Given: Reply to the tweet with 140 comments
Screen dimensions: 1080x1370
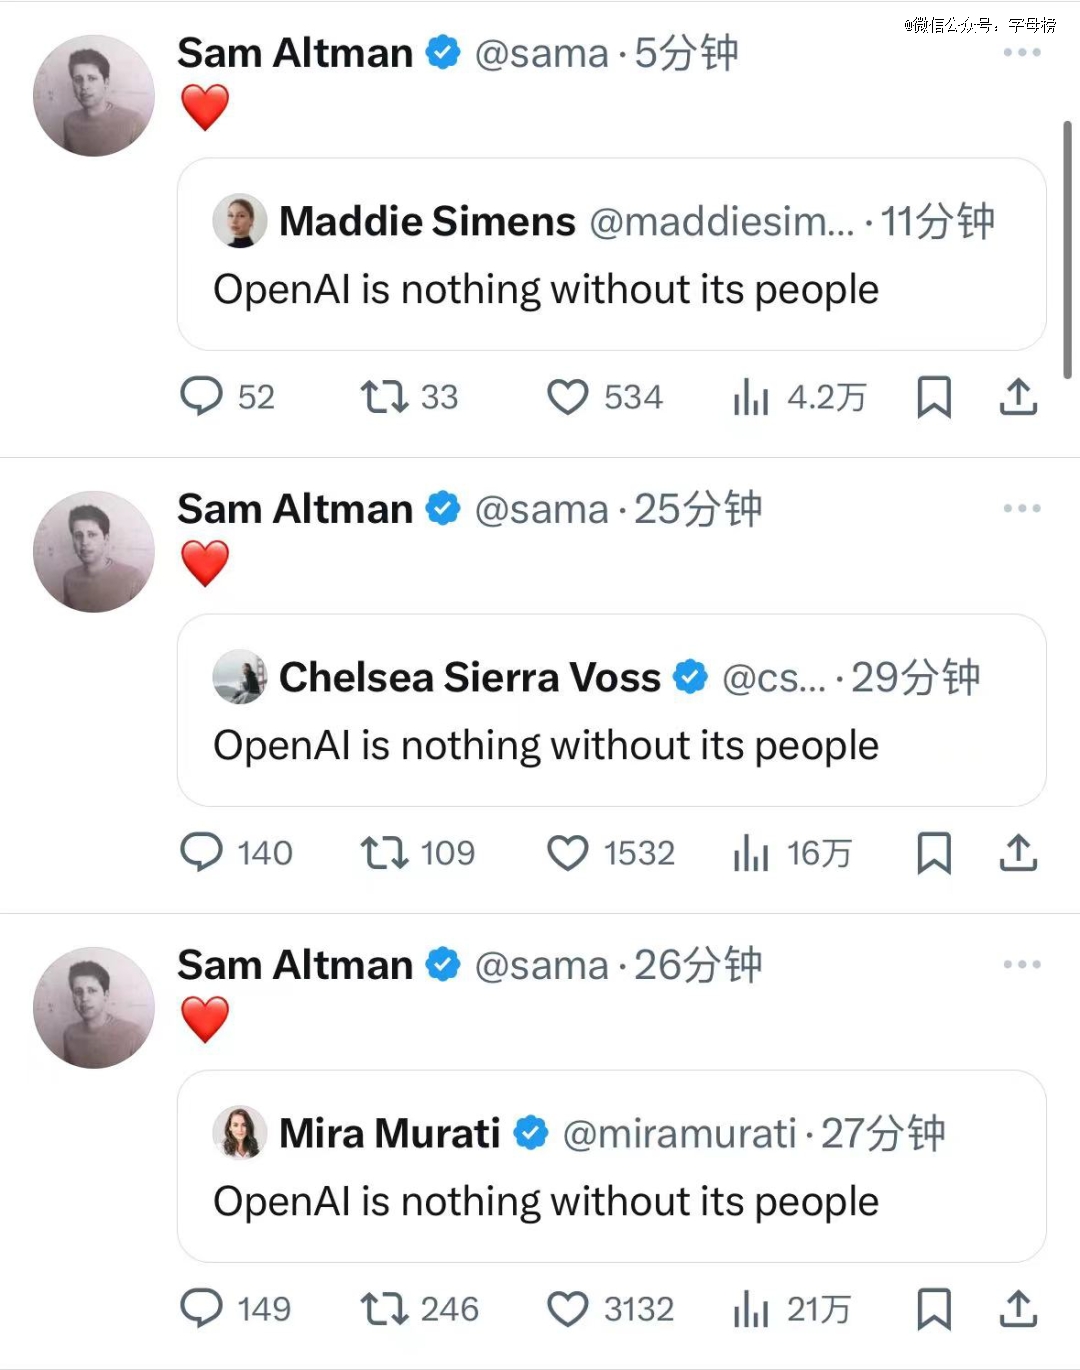Looking at the screenshot, I should (201, 852).
